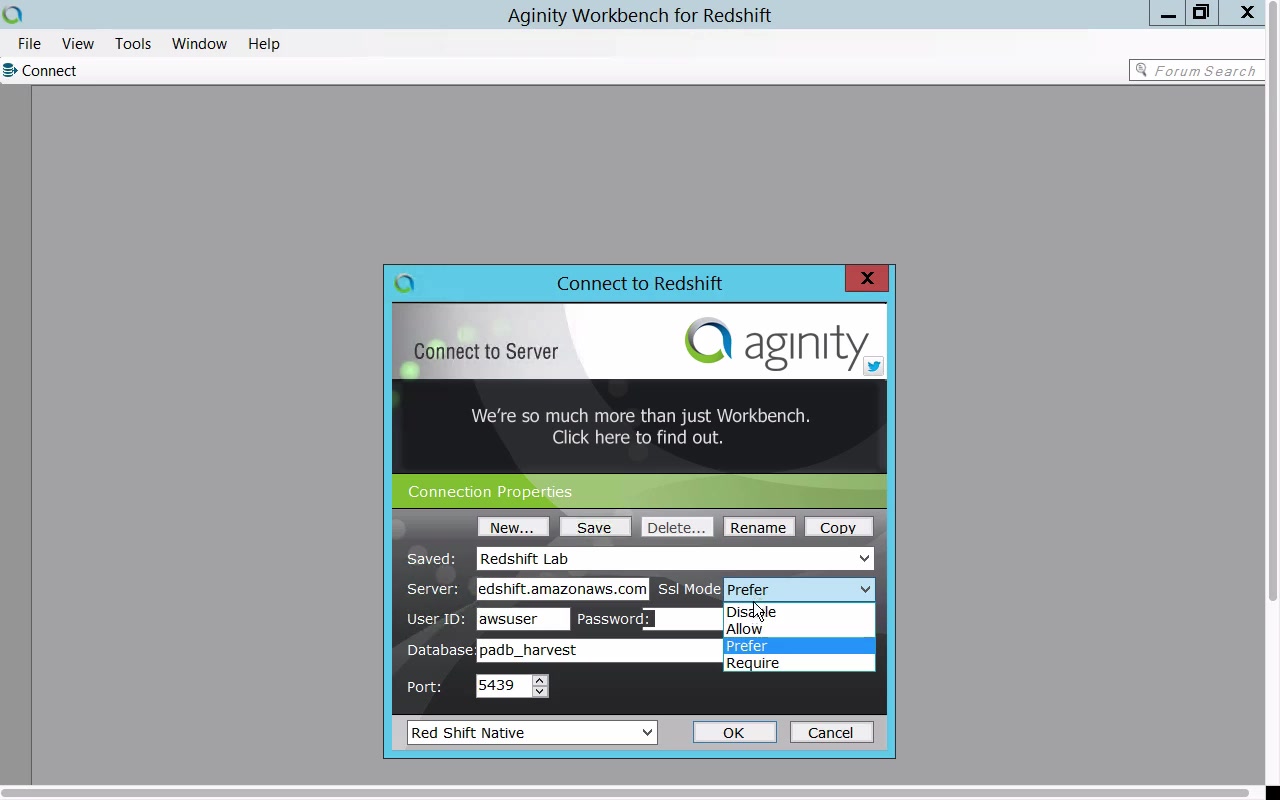The height and width of the screenshot is (800, 1280).
Task: Click the Port number field
Action: click(x=504, y=686)
